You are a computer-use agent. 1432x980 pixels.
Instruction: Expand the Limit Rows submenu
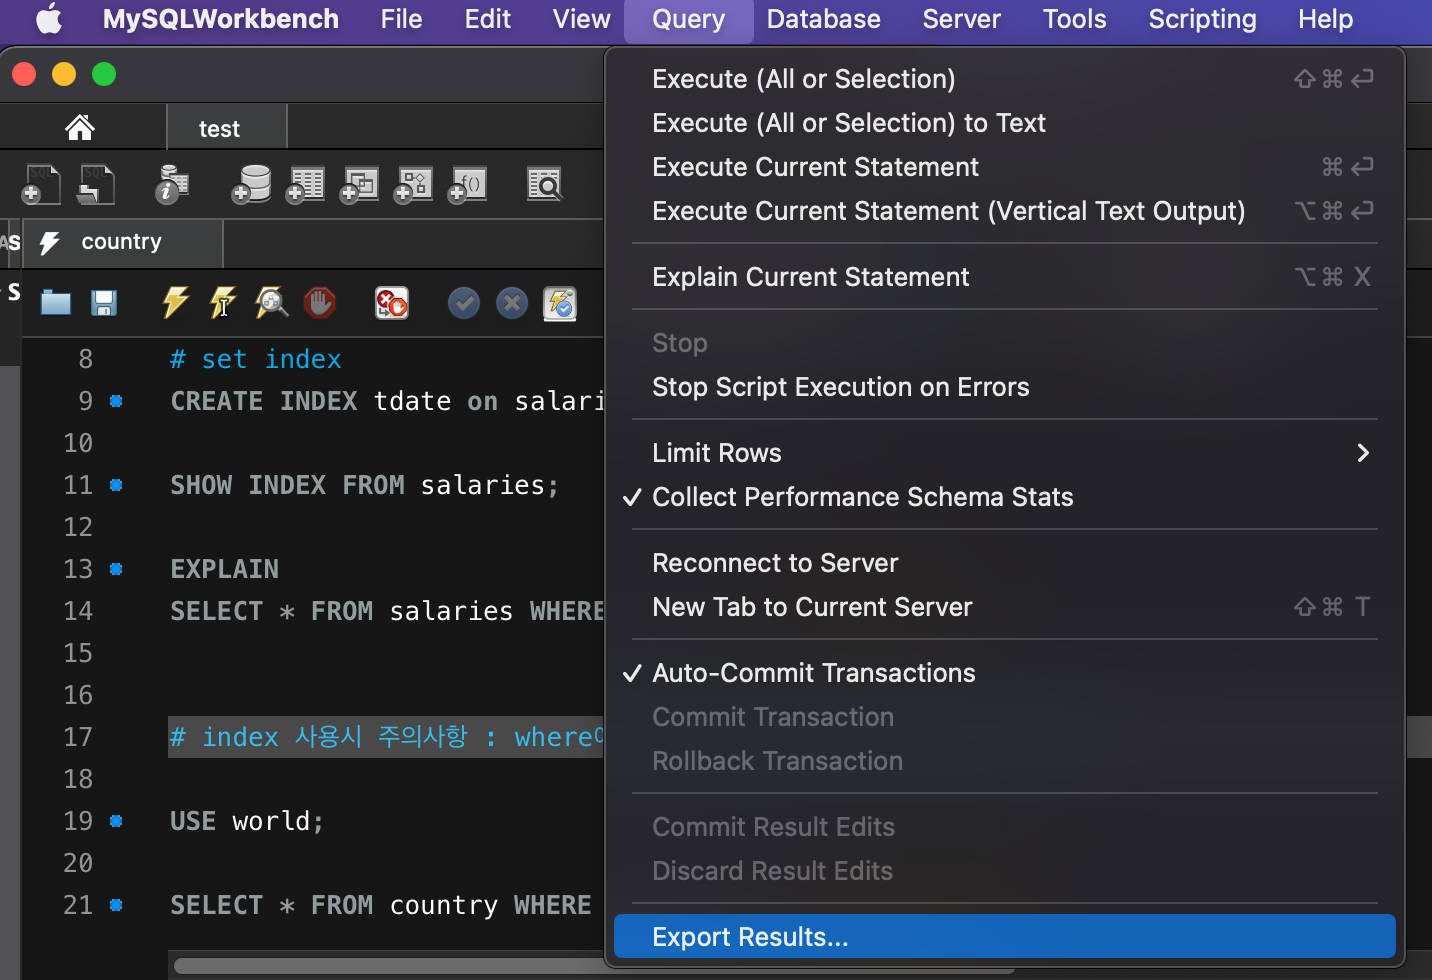(1005, 453)
